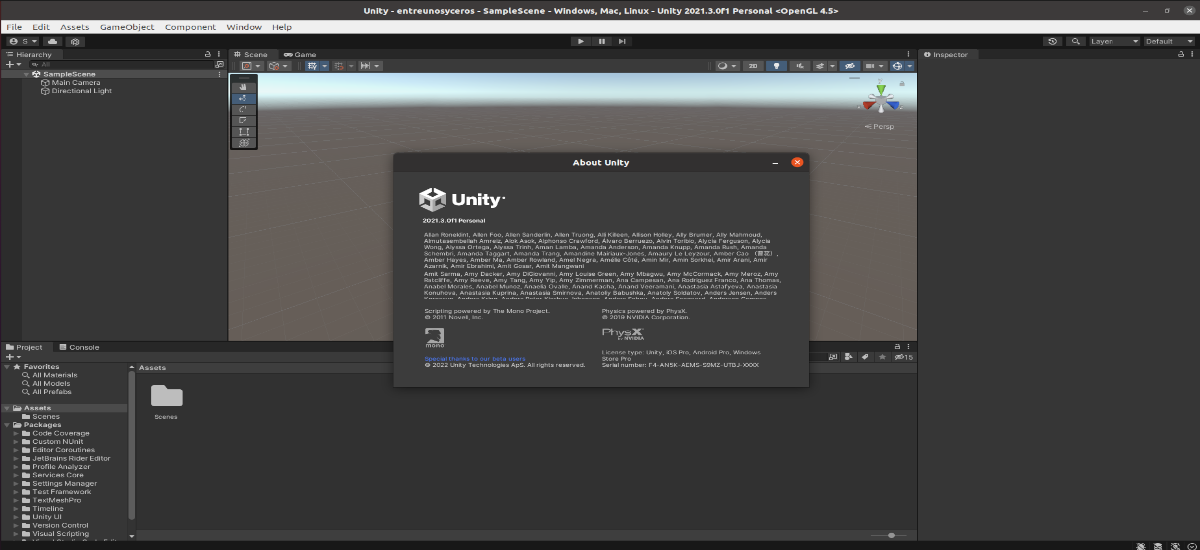
Task: Click the Hierarchy search-by-type icon
Action: point(220,64)
